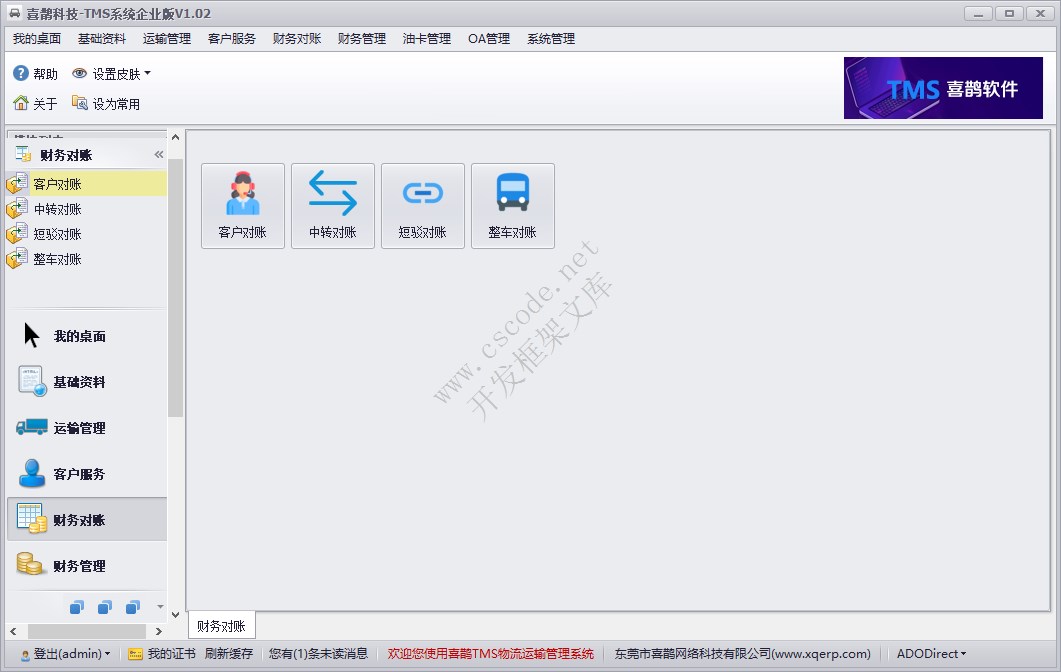
Task: Open the 登出(admin) dropdown
Action: point(66,654)
